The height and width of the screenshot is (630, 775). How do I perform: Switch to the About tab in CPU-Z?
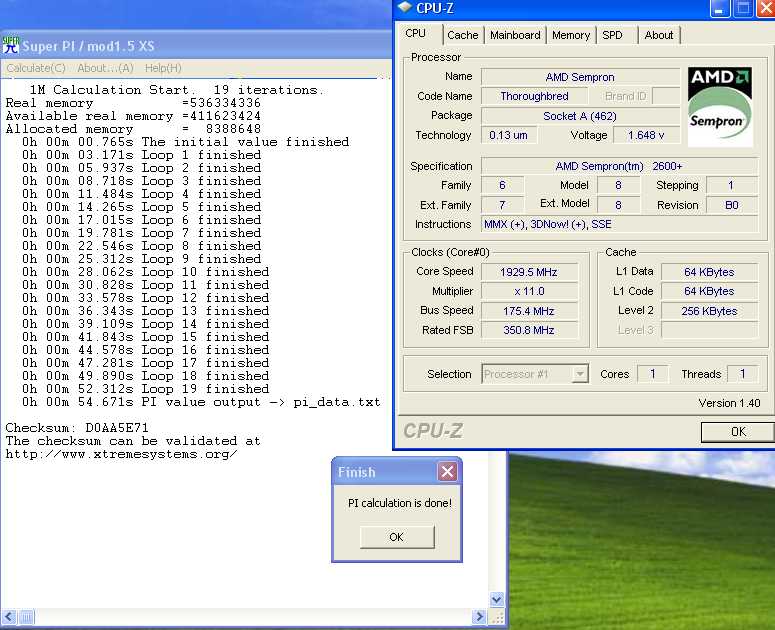coord(659,35)
